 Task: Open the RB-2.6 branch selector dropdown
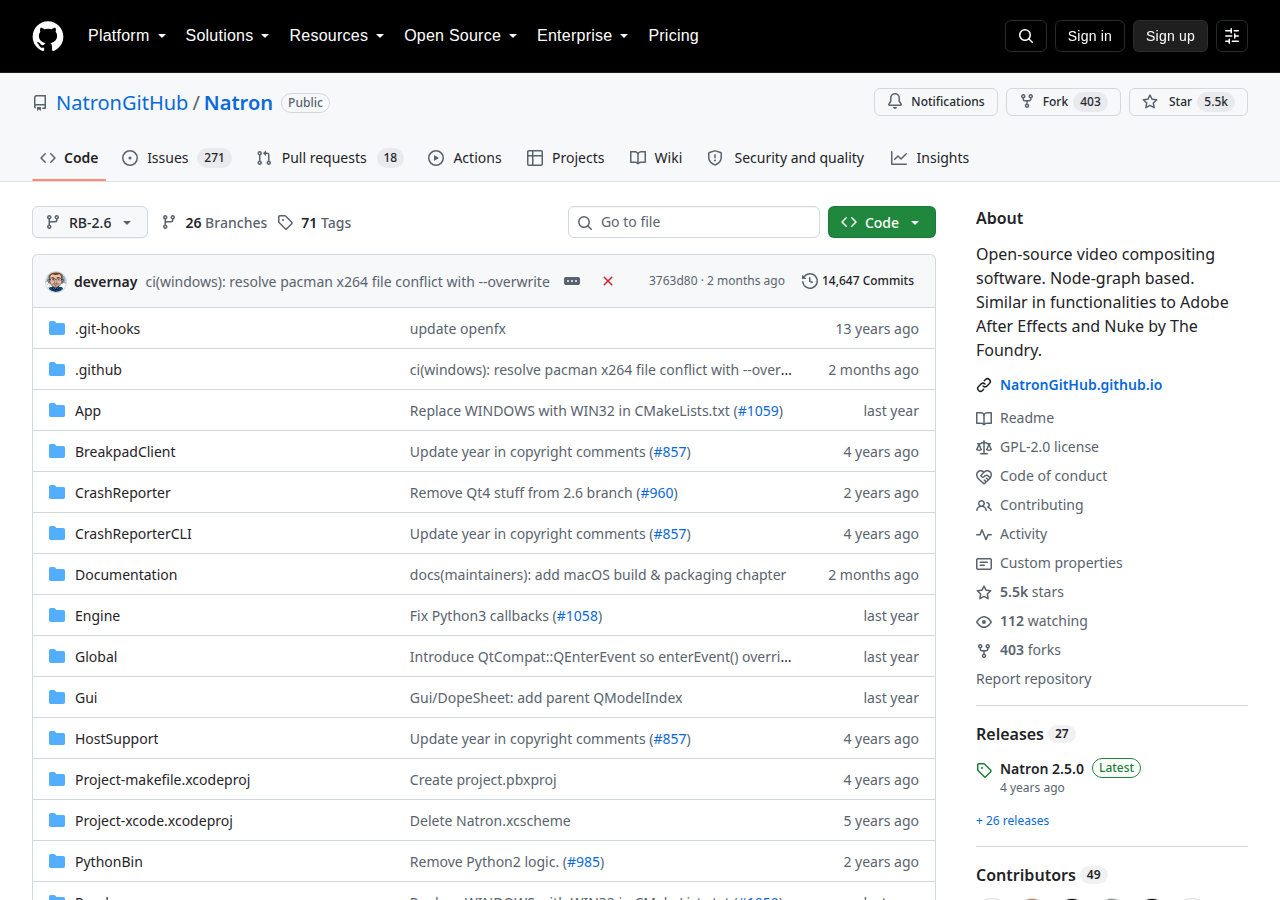point(90,222)
